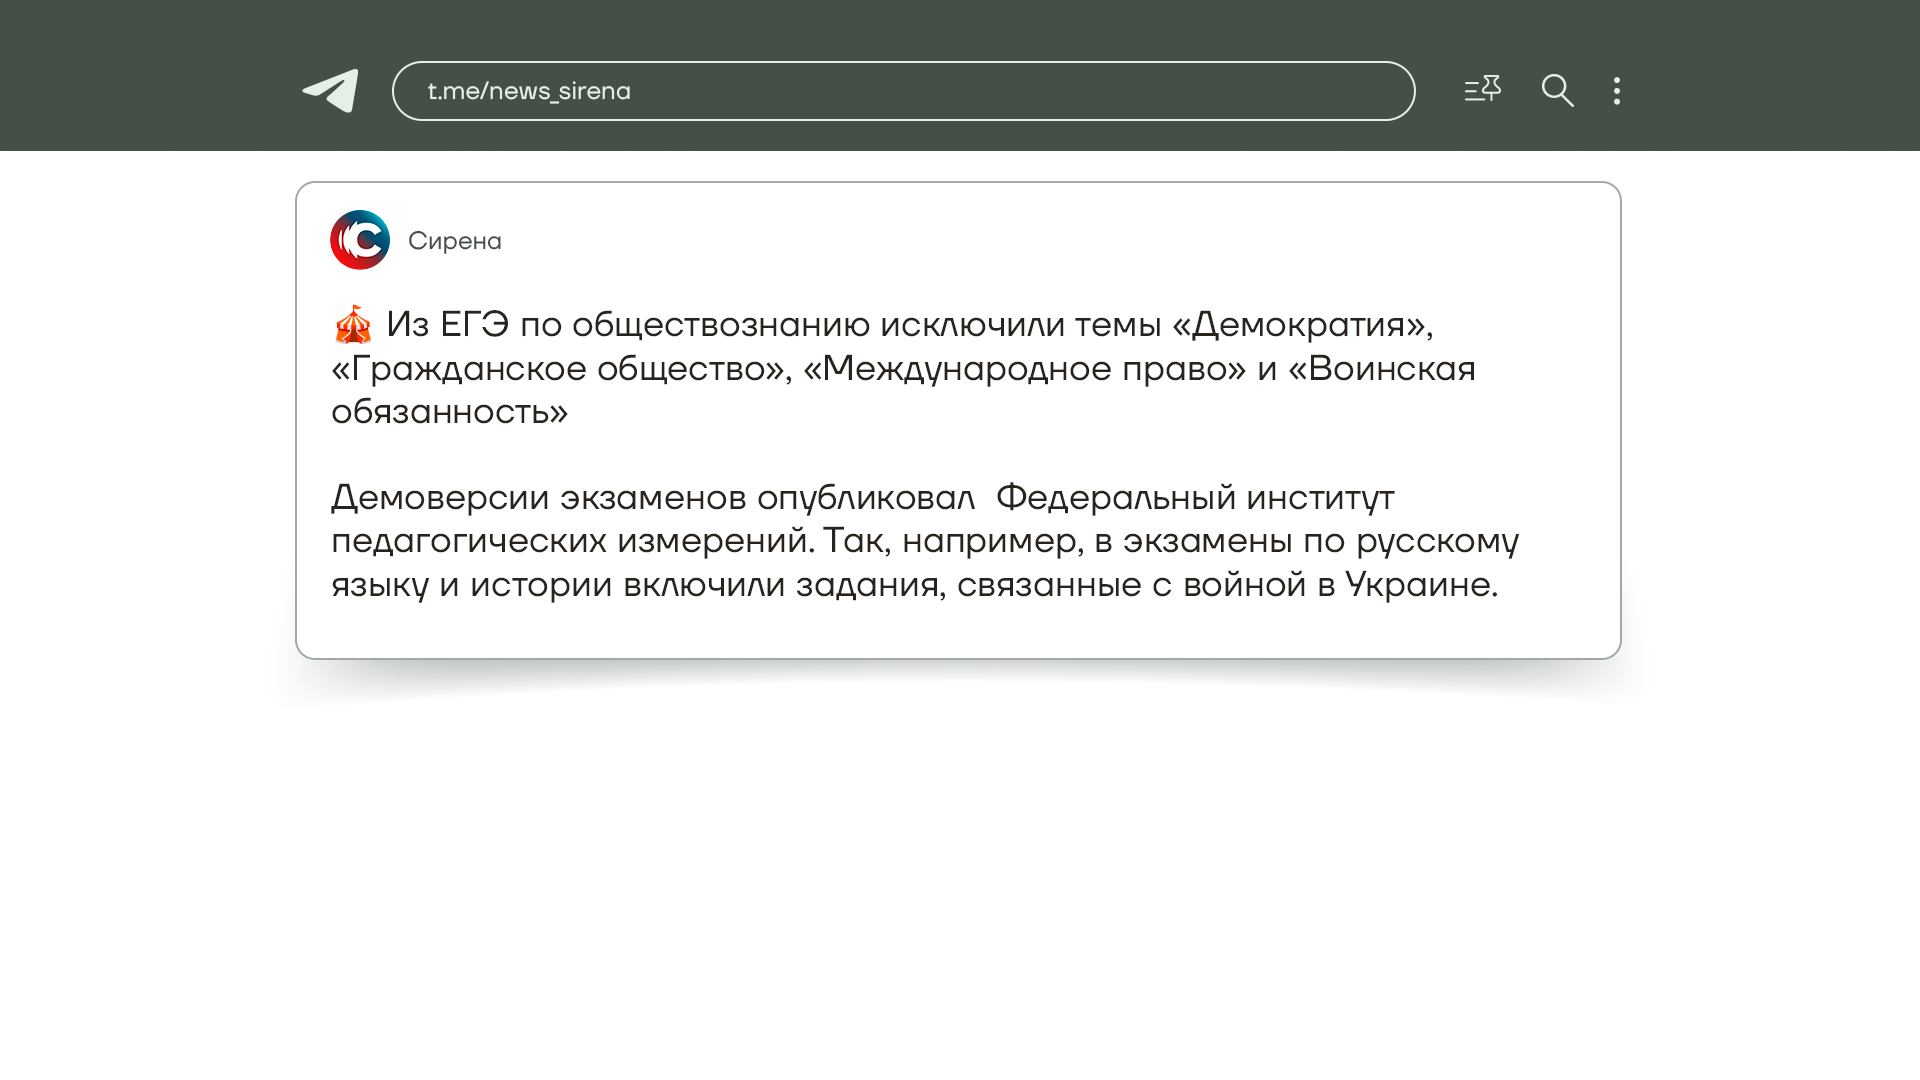
Task: Click the phrase «Гражданское общество» in the headline
Action: (x=559, y=369)
